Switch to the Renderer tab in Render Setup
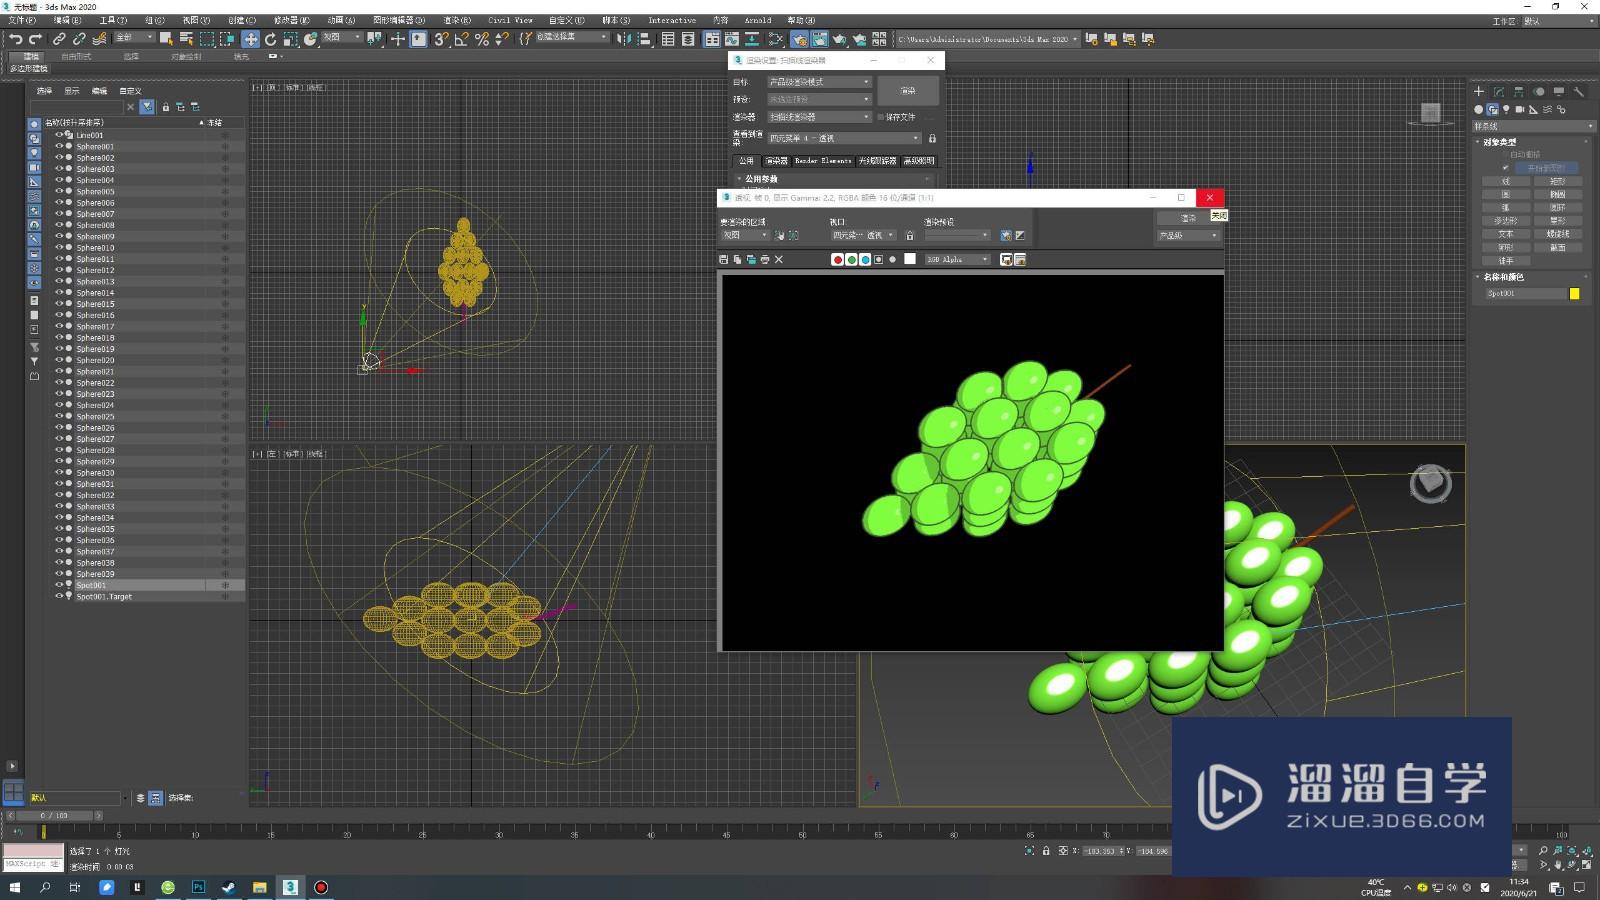The height and width of the screenshot is (900, 1600). [x=777, y=161]
